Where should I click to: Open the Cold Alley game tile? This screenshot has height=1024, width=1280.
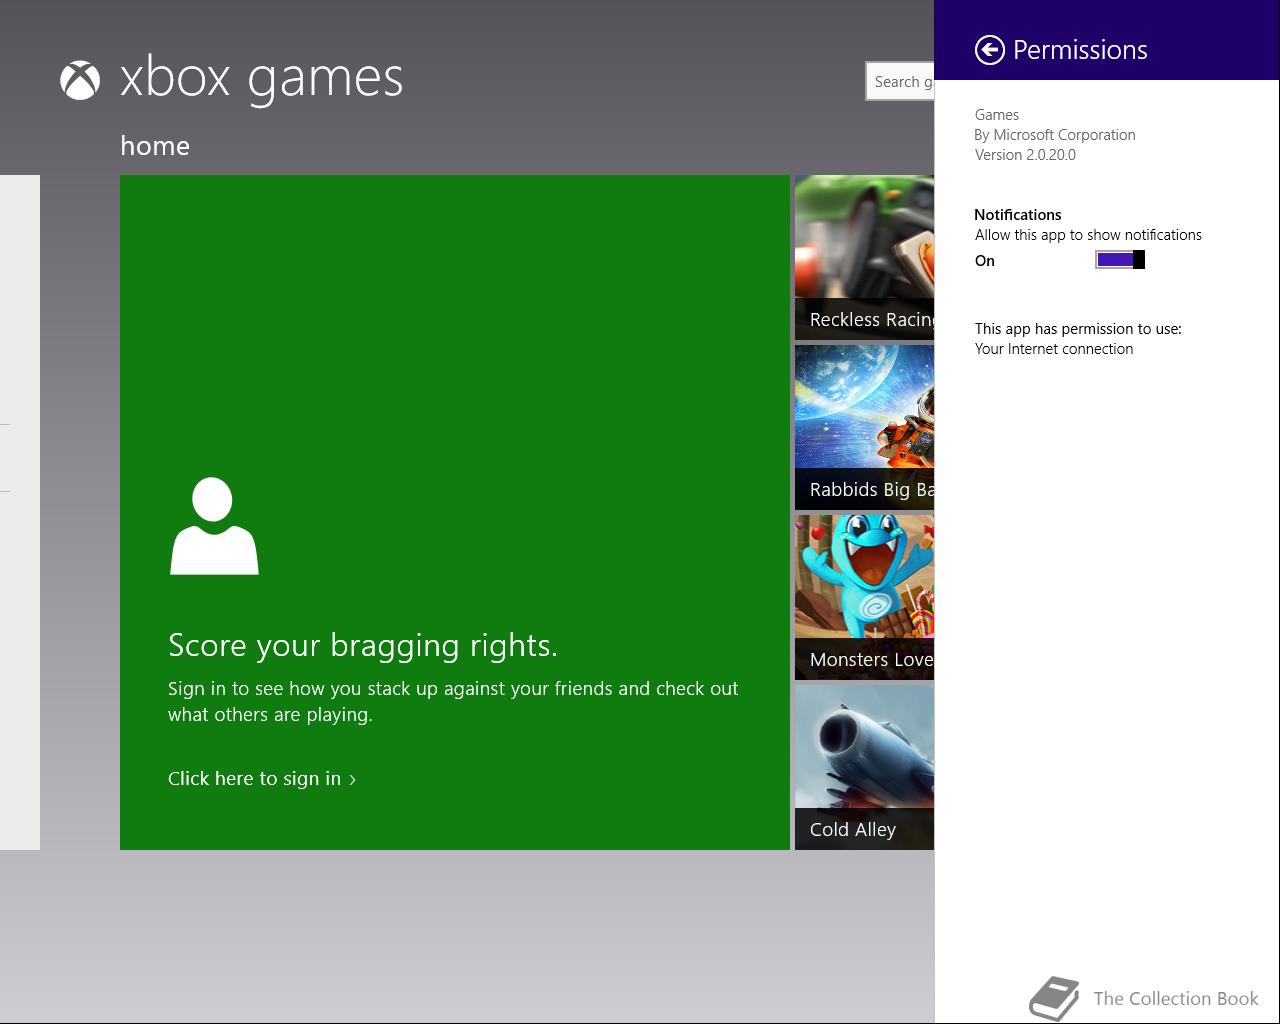[864, 768]
